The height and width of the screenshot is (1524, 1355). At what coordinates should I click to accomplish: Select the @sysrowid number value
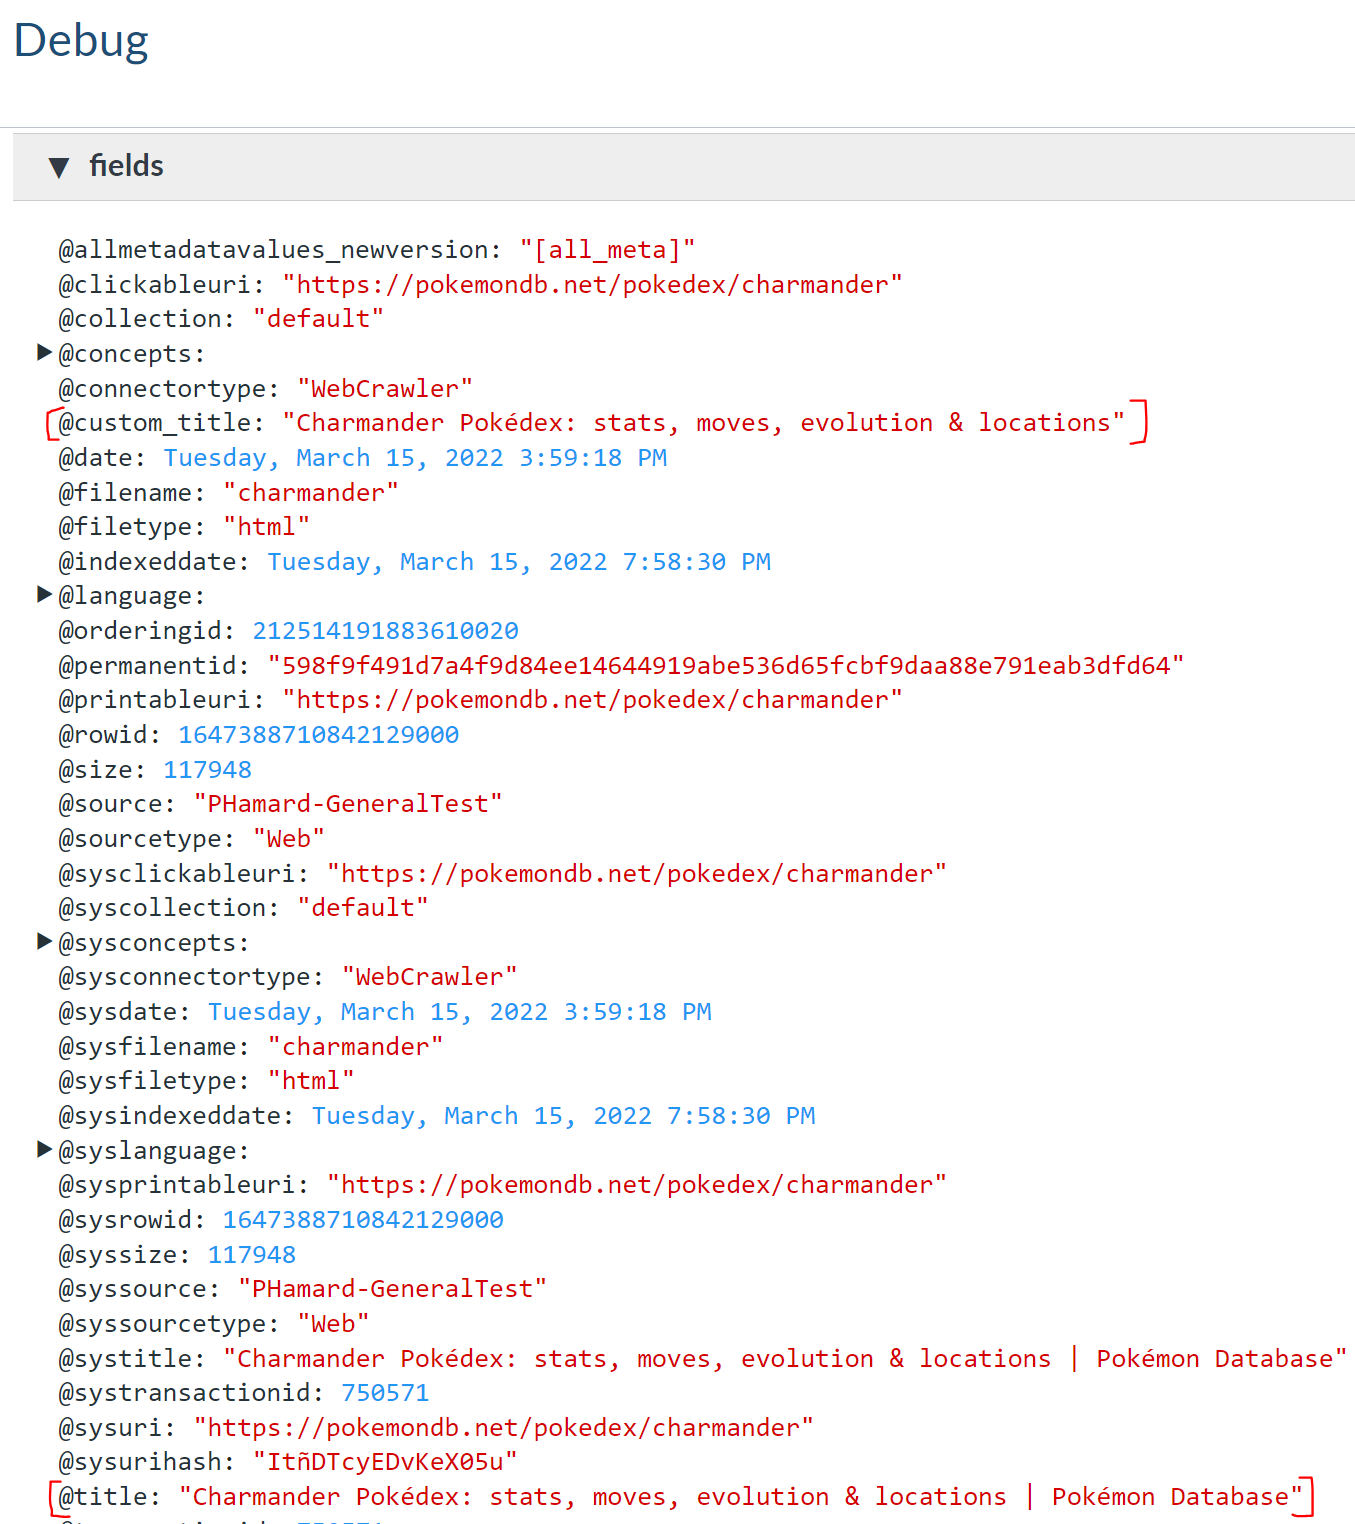tap(363, 1220)
